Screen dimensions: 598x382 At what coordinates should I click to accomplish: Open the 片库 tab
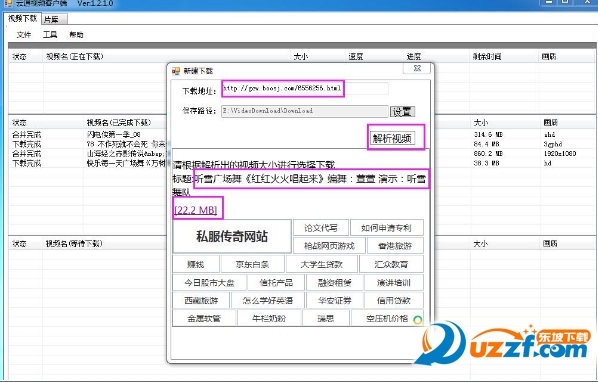(54, 19)
